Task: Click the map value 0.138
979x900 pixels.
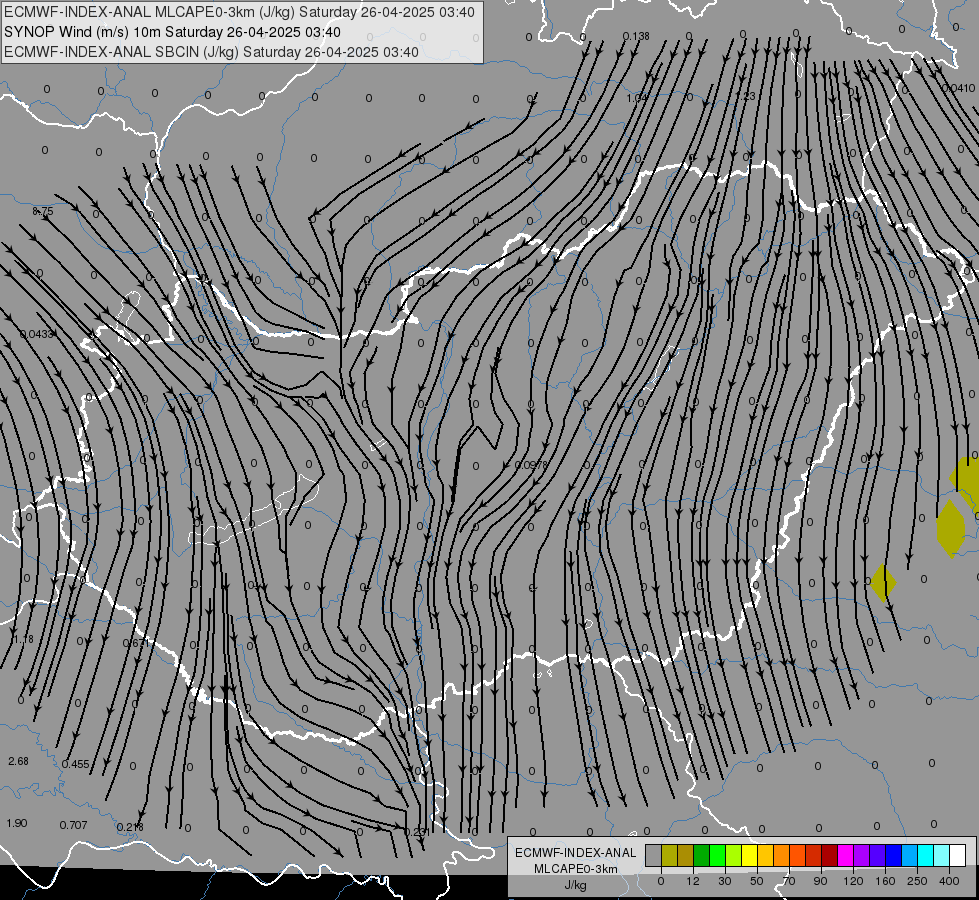Action: pos(636,36)
